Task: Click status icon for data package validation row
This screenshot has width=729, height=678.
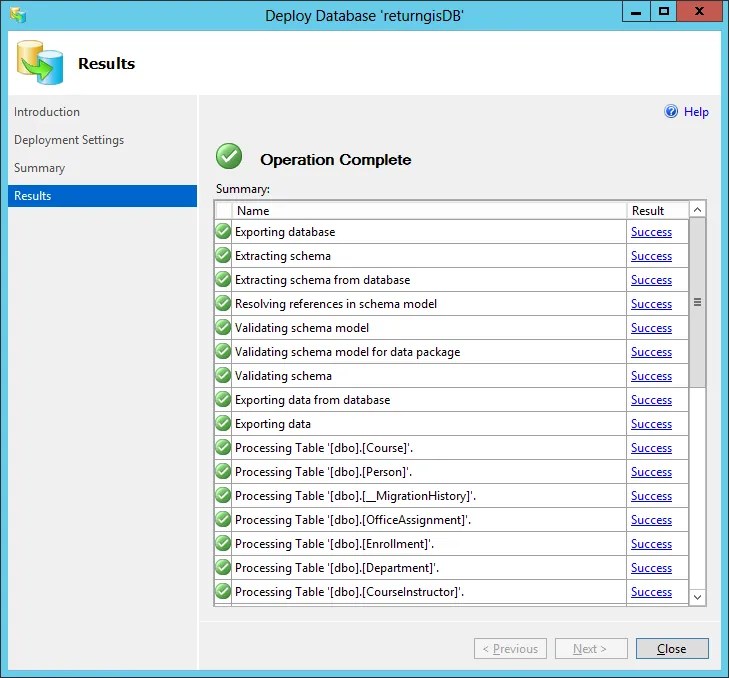Action: (x=223, y=351)
